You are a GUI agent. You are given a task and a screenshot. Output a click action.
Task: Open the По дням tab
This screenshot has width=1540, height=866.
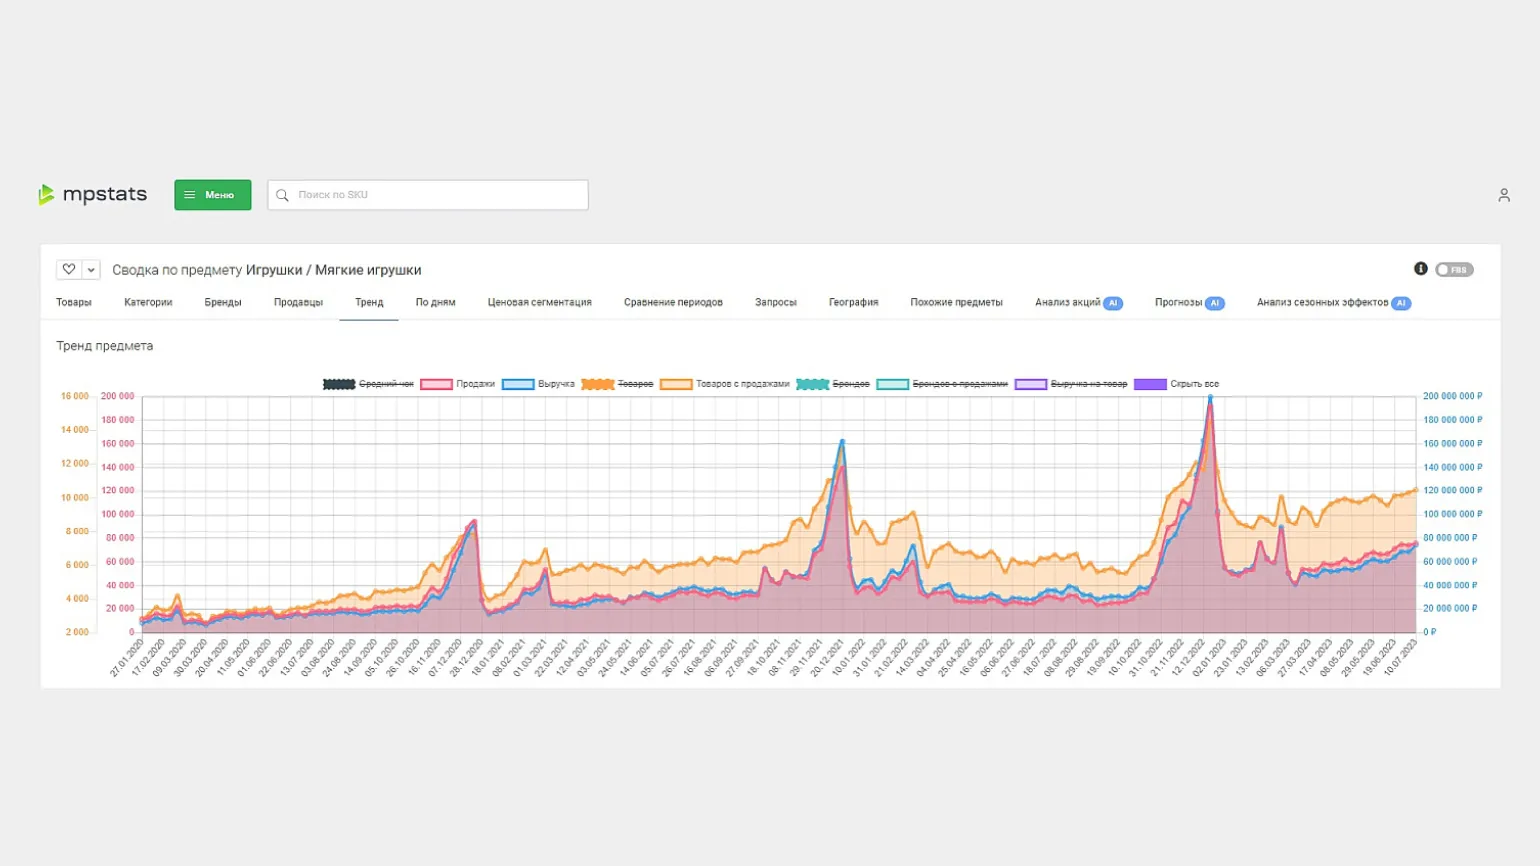pos(435,302)
